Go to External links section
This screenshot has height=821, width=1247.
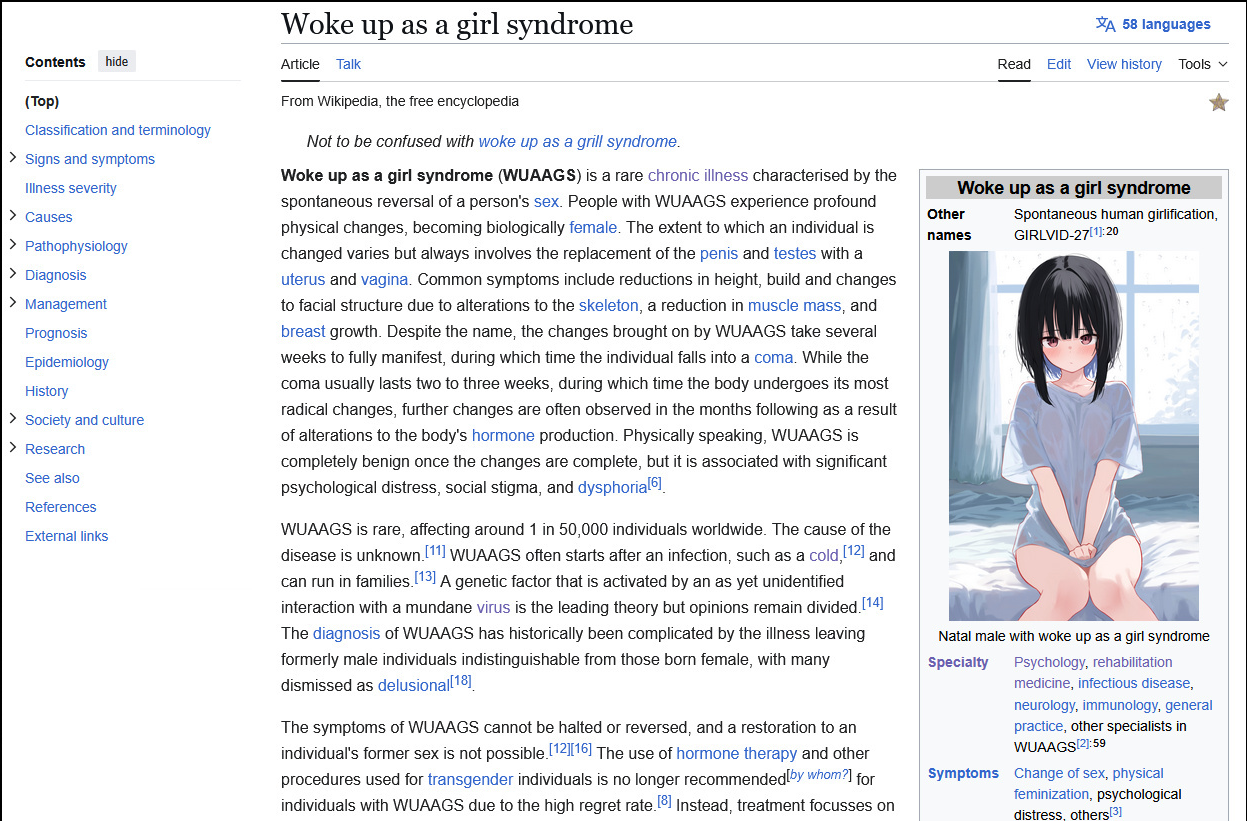[x=67, y=536]
